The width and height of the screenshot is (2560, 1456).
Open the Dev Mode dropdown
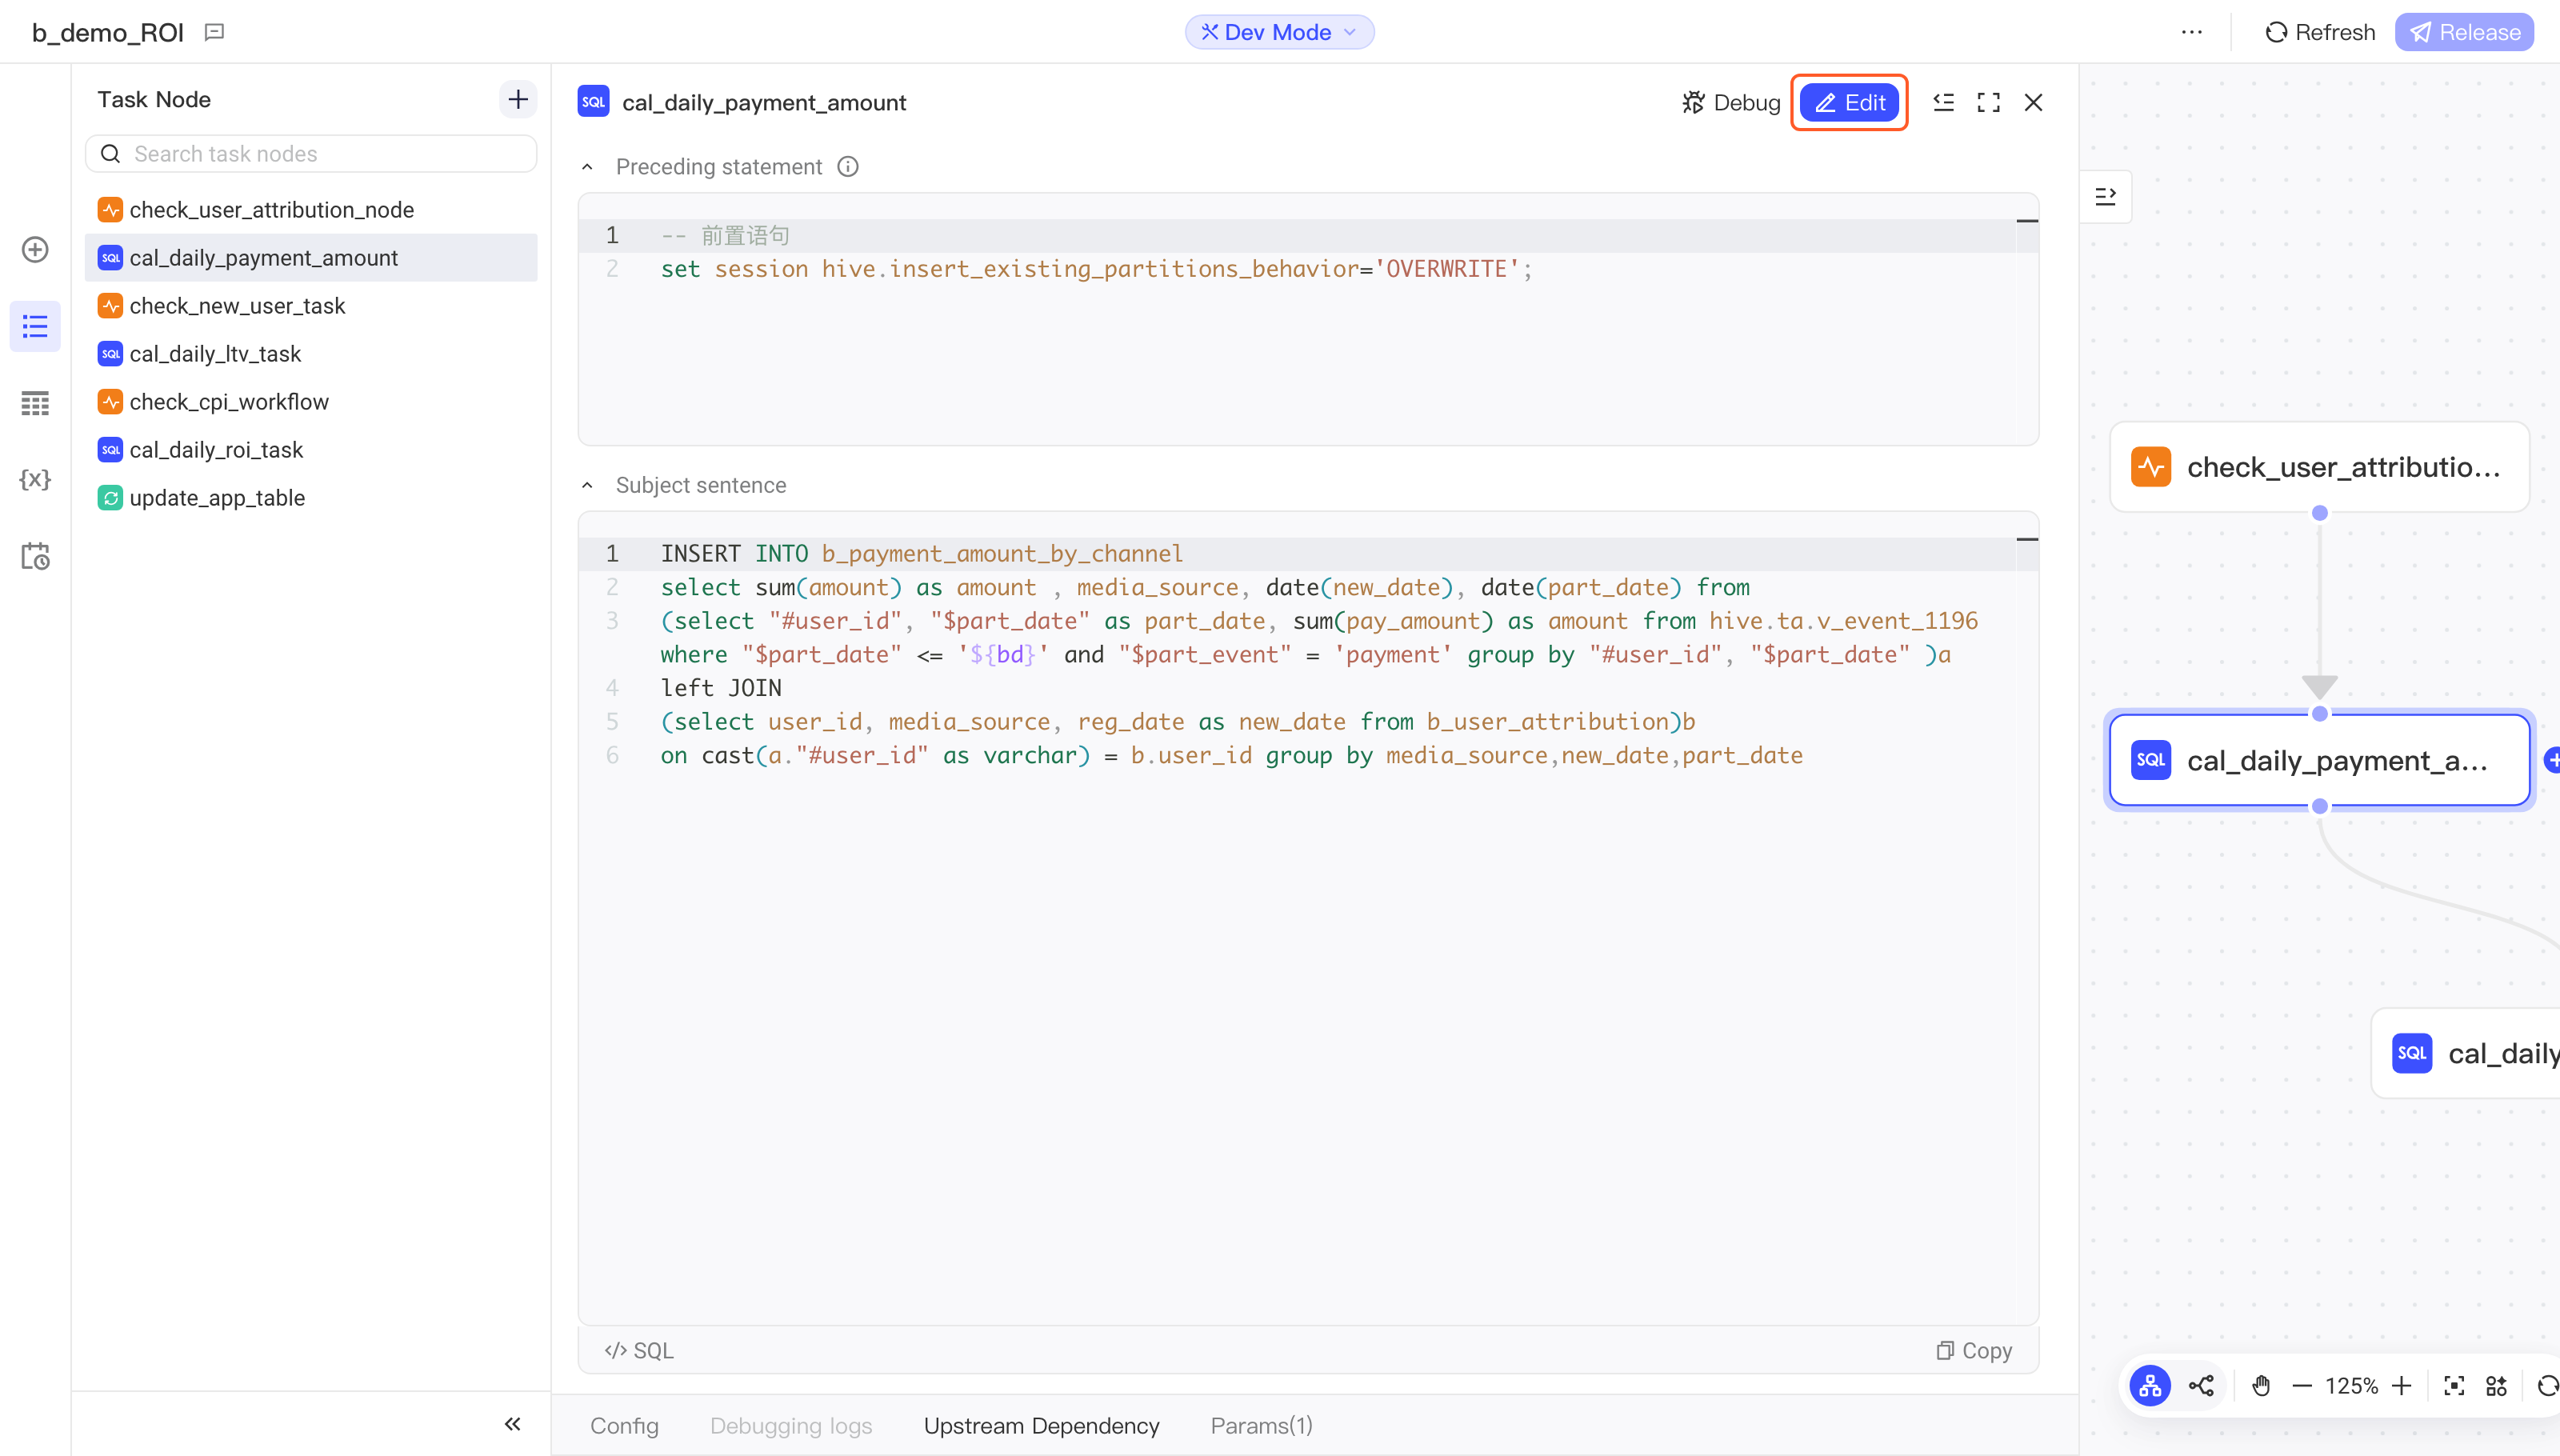tap(1279, 32)
